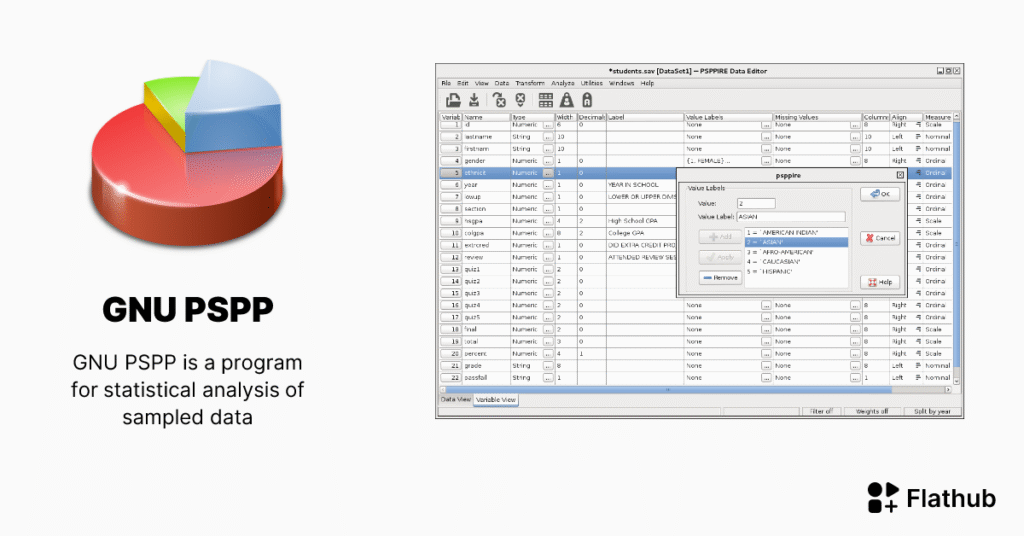
Task: Click the padlock-shaped toolbar icon
Action: tap(587, 99)
